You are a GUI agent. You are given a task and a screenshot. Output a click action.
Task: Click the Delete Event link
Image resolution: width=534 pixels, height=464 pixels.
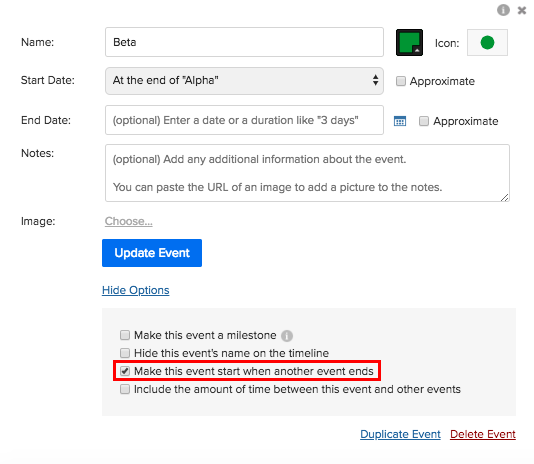point(483,434)
